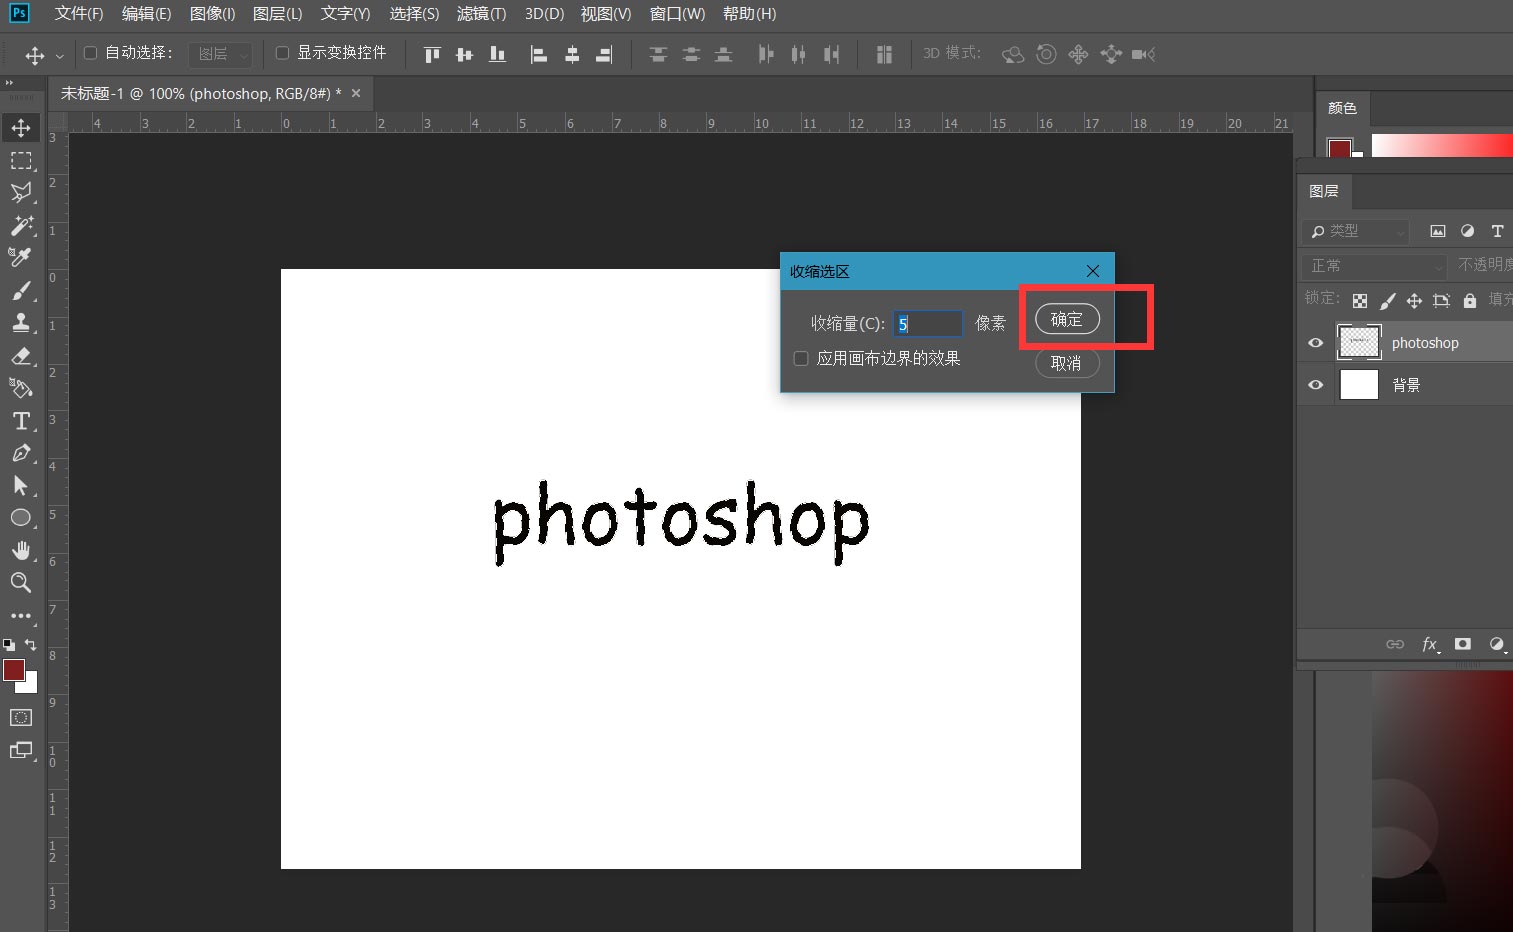Image resolution: width=1513 pixels, height=932 pixels.
Task: Select the Pen tool
Action: (21, 453)
